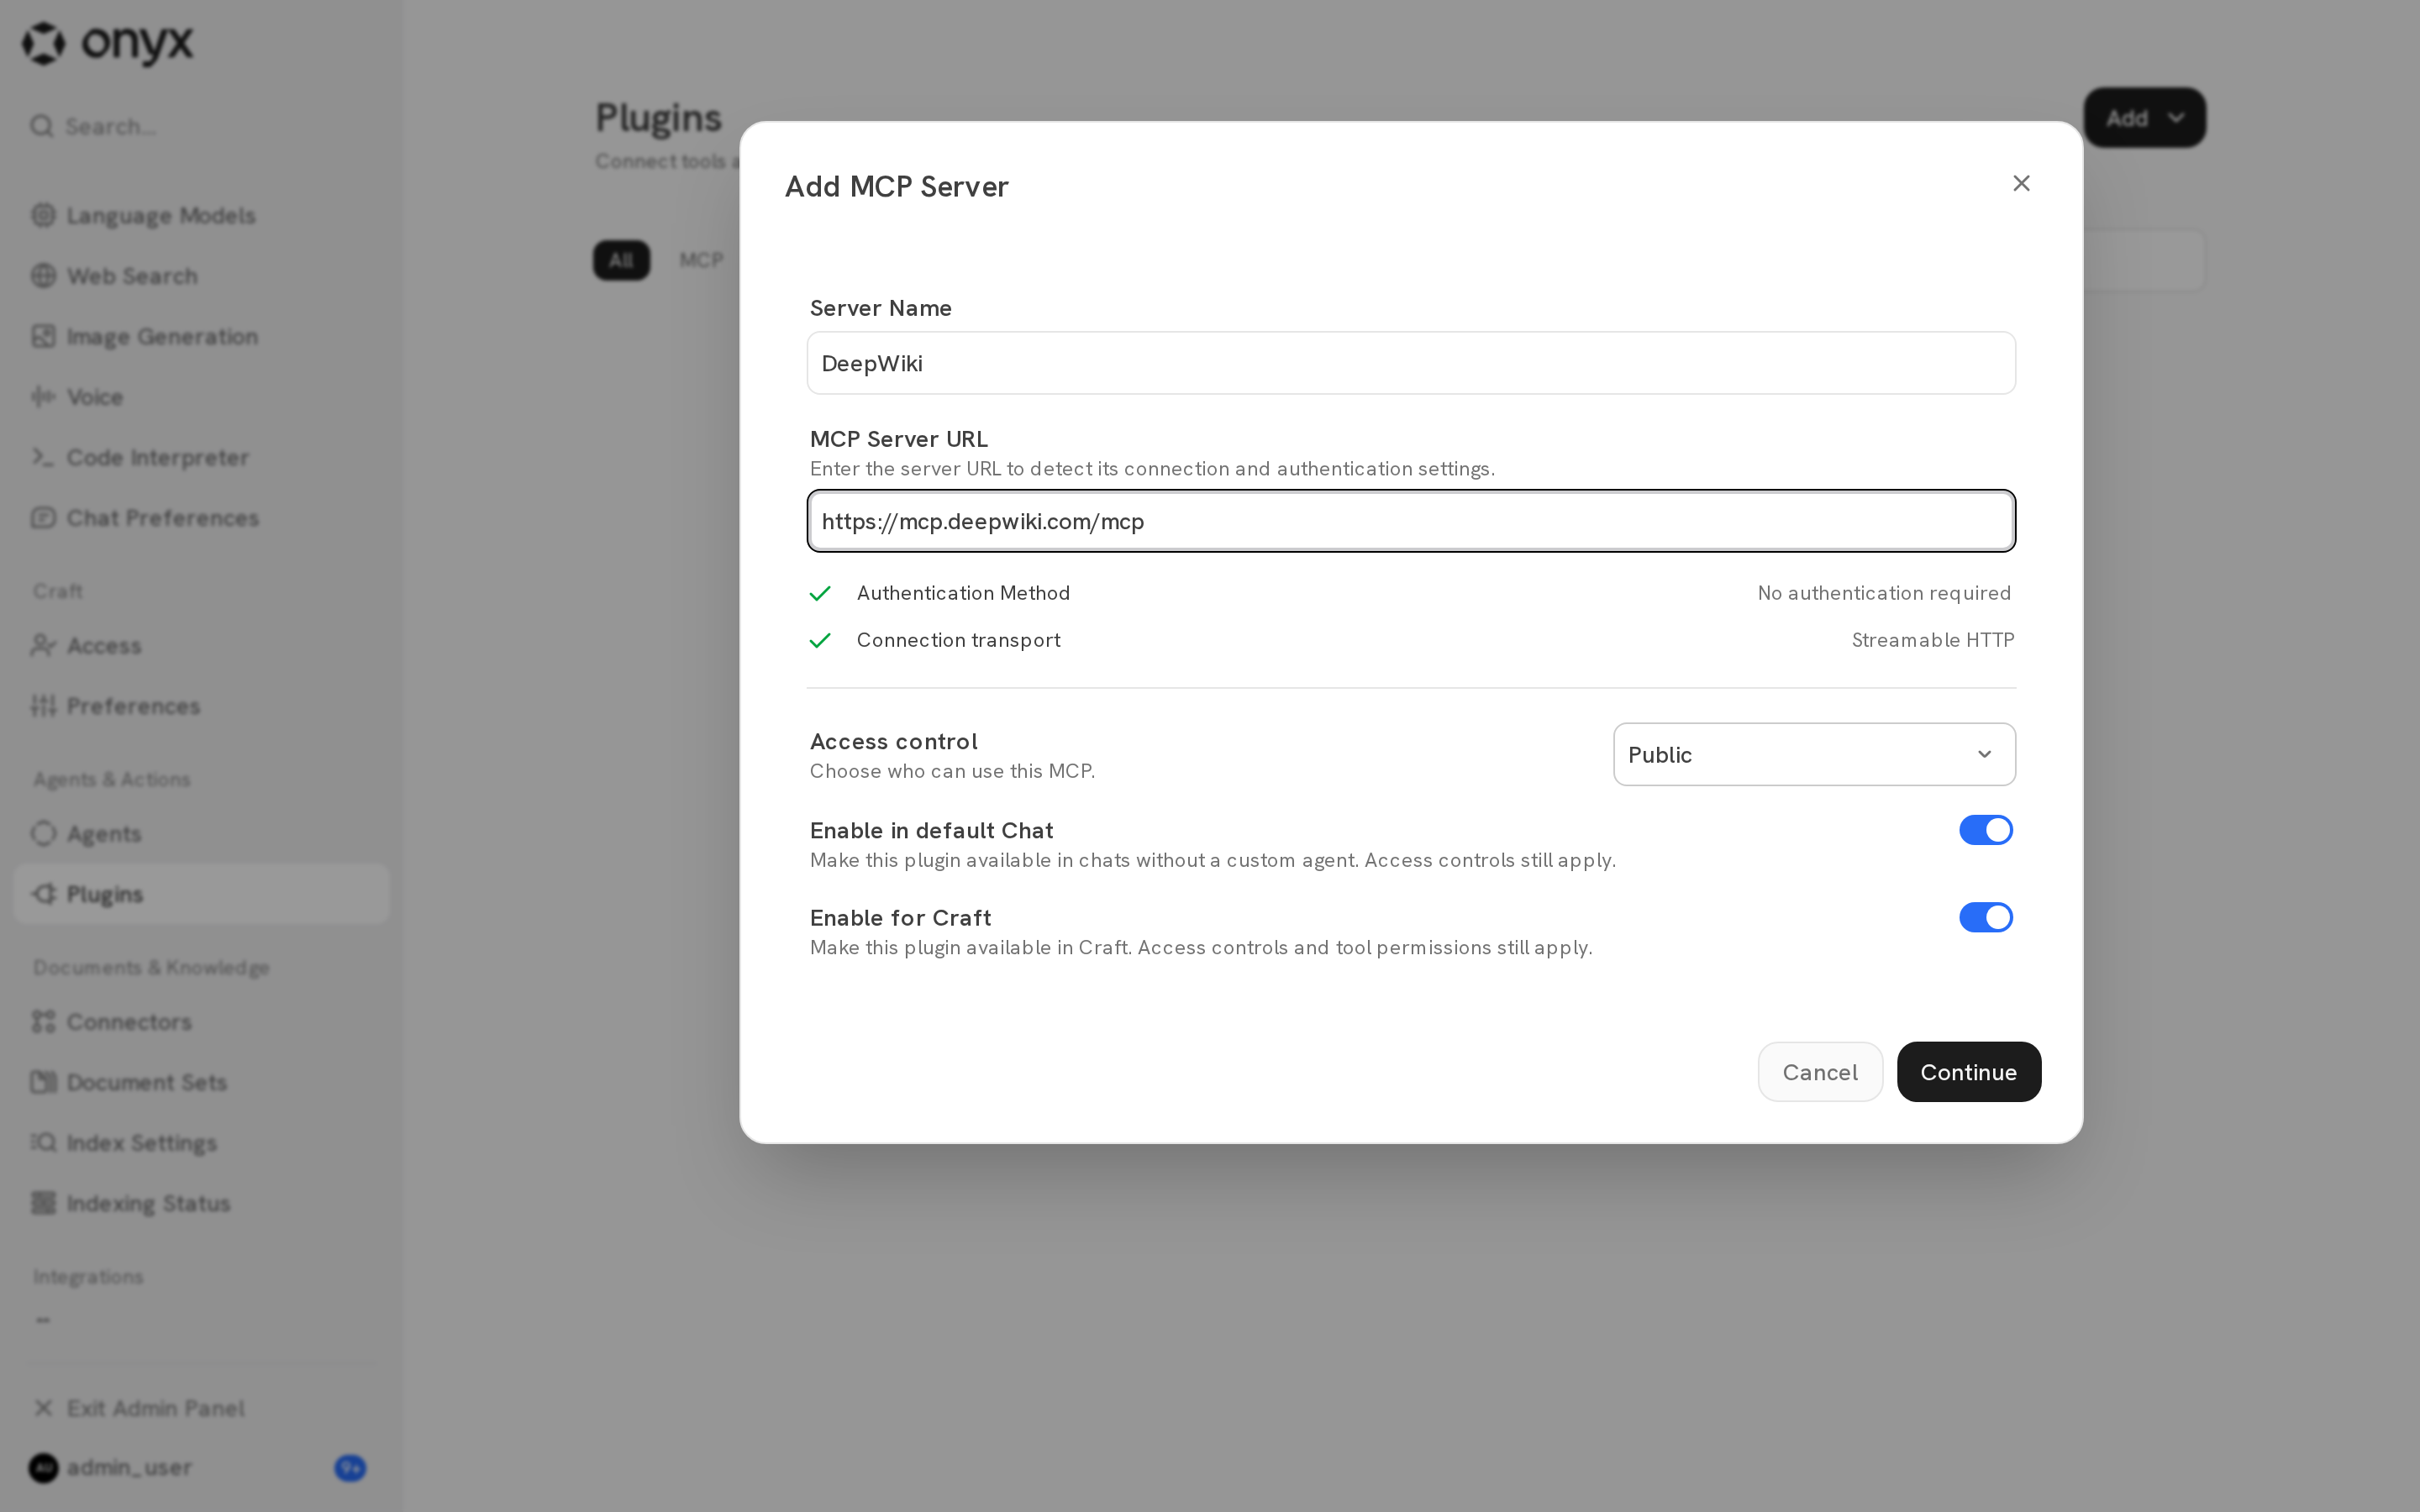
Task: Click the Voice waveform icon
Action: pos(43,397)
